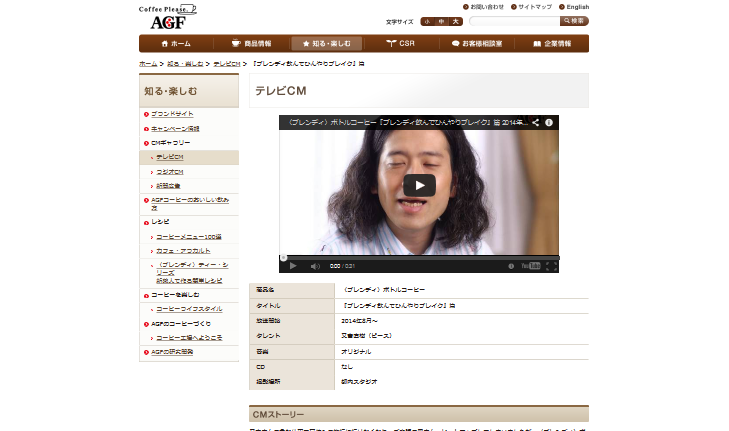Open キャンペーン情報 in the sidebar
Viewport: 729px width, 431px height.
[x=175, y=129]
